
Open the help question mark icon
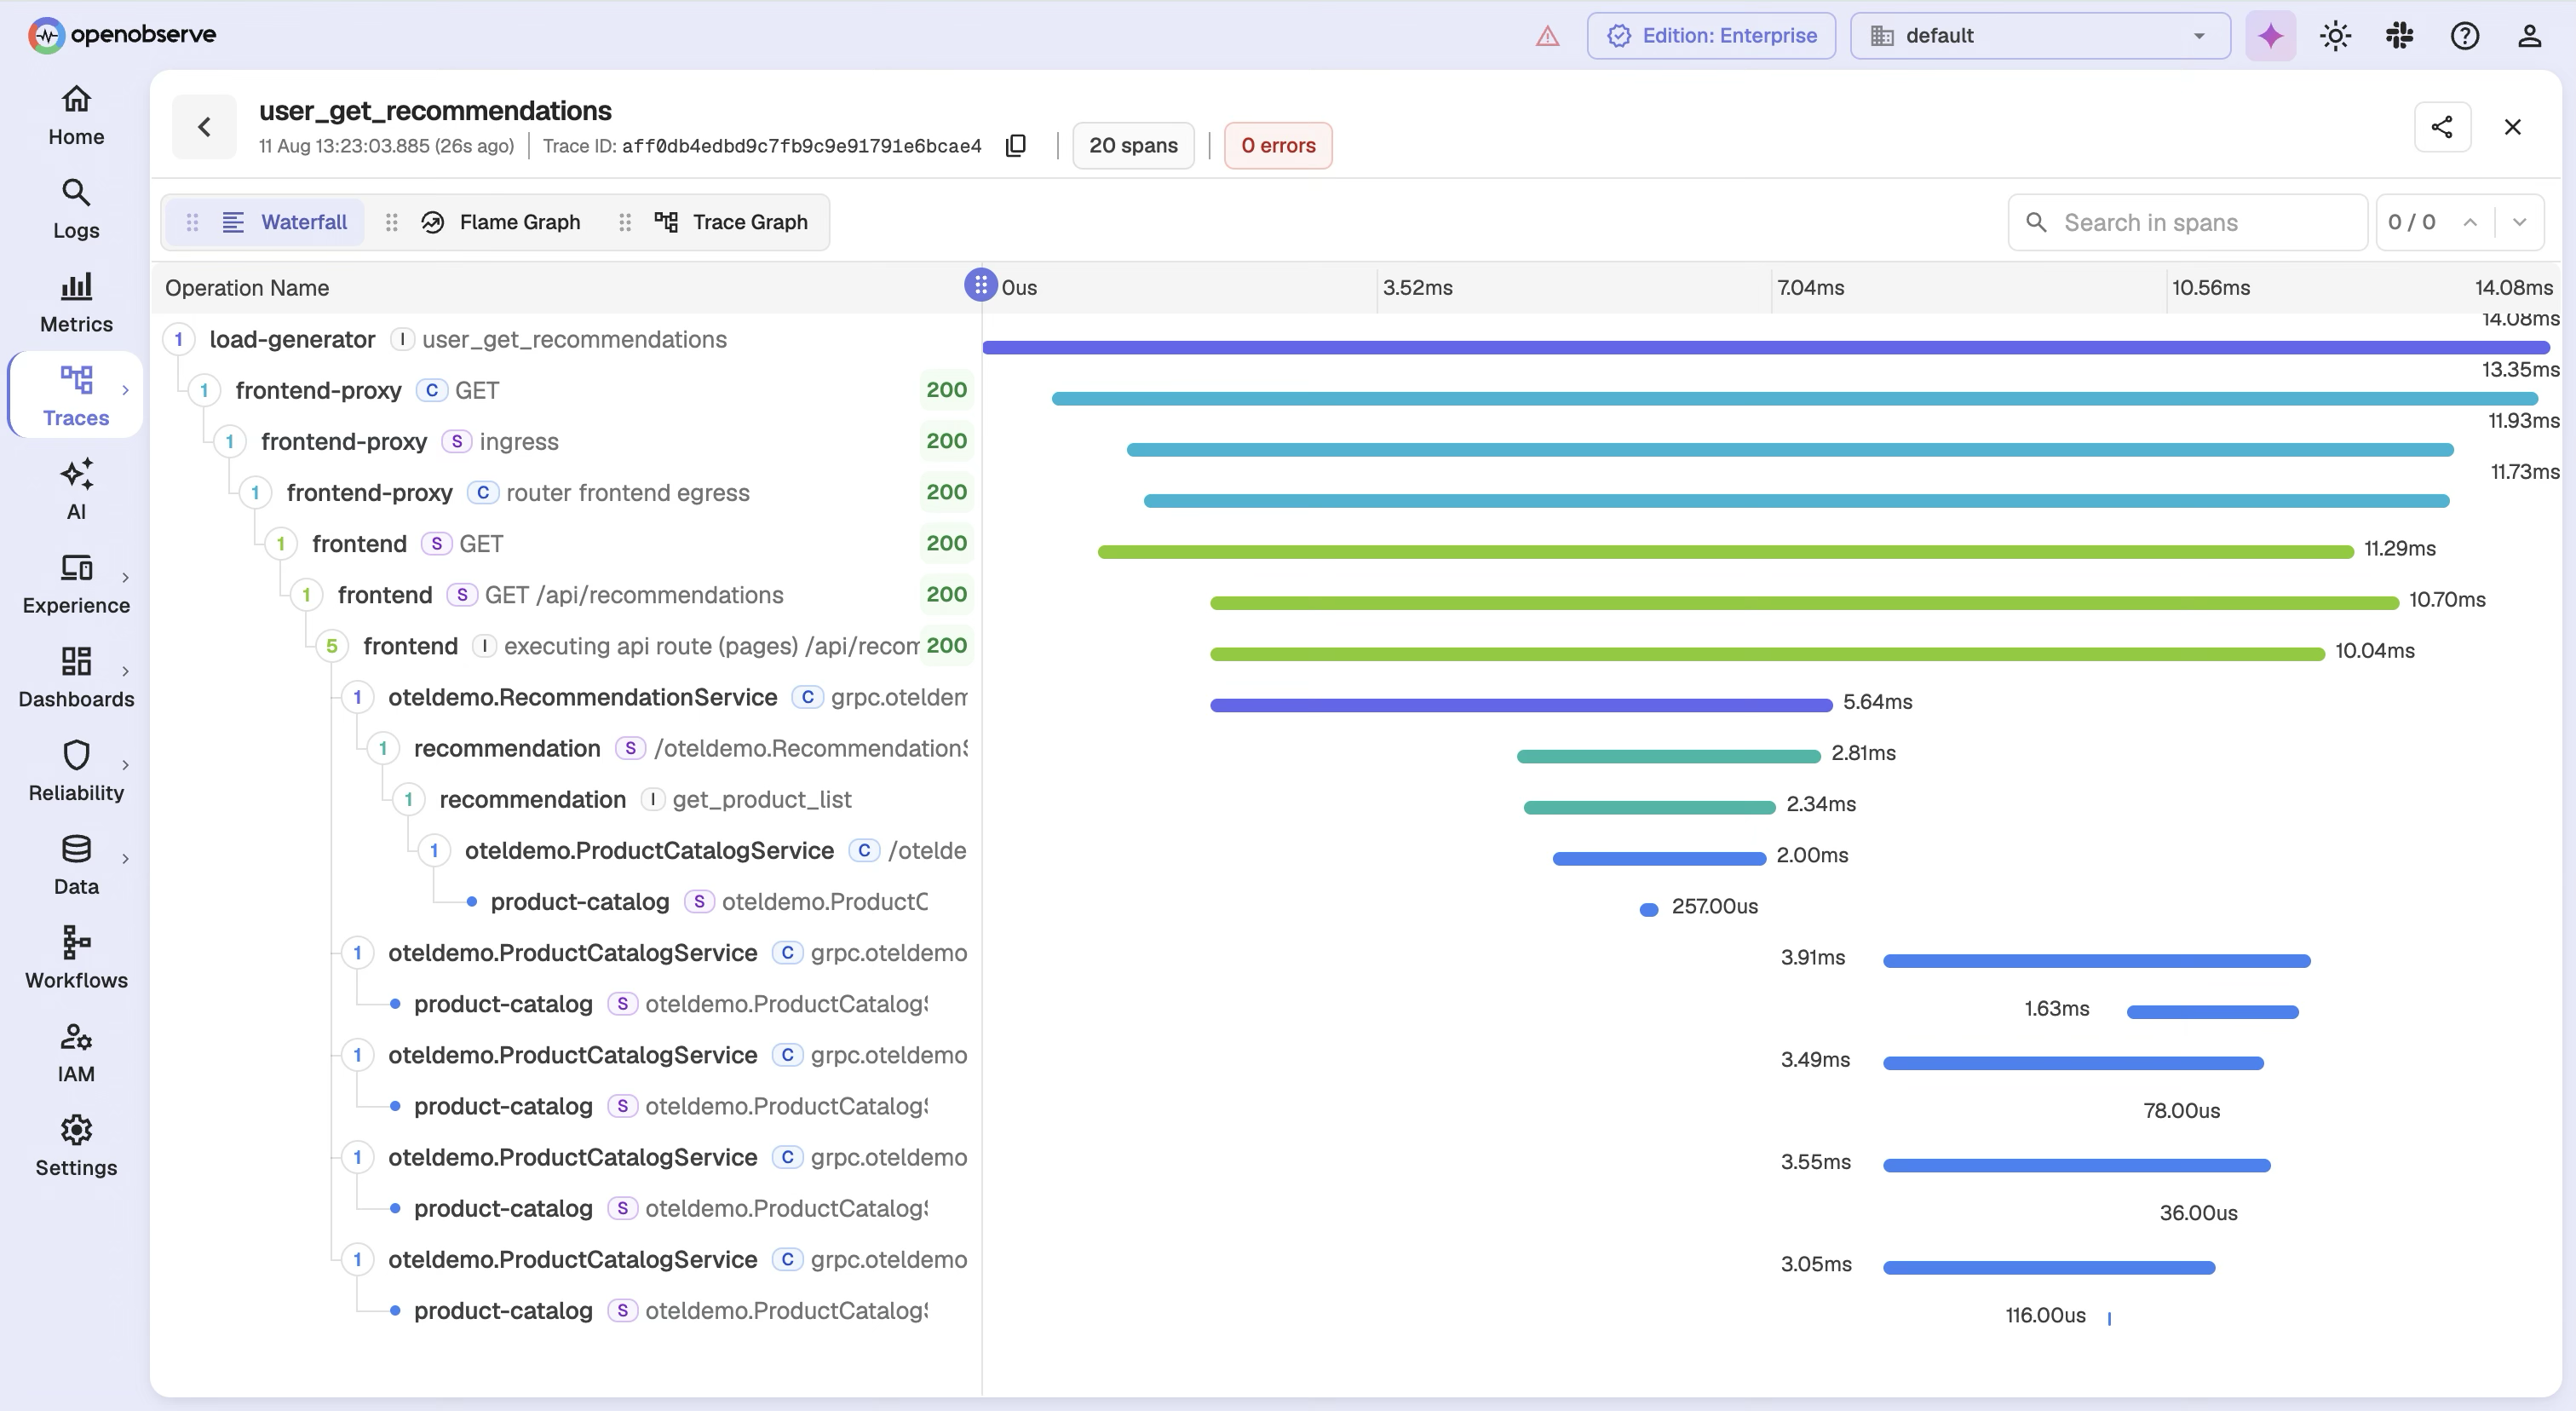pyautogui.click(x=2465, y=36)
